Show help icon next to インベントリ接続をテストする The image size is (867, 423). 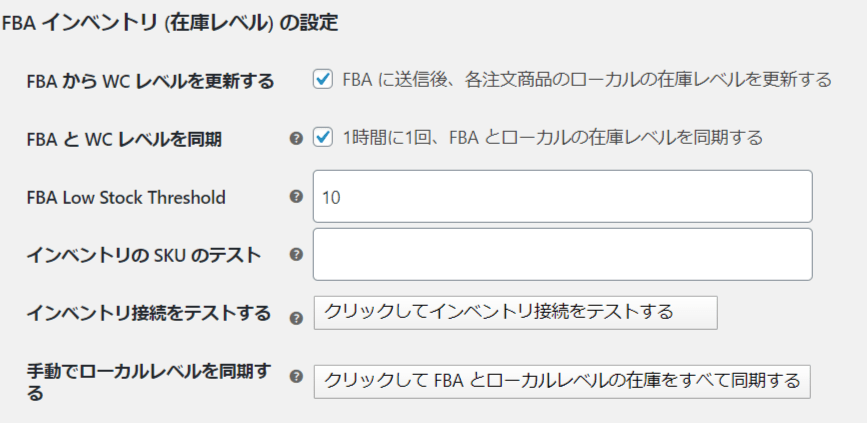pyautogui.click(x=296, y=318)
